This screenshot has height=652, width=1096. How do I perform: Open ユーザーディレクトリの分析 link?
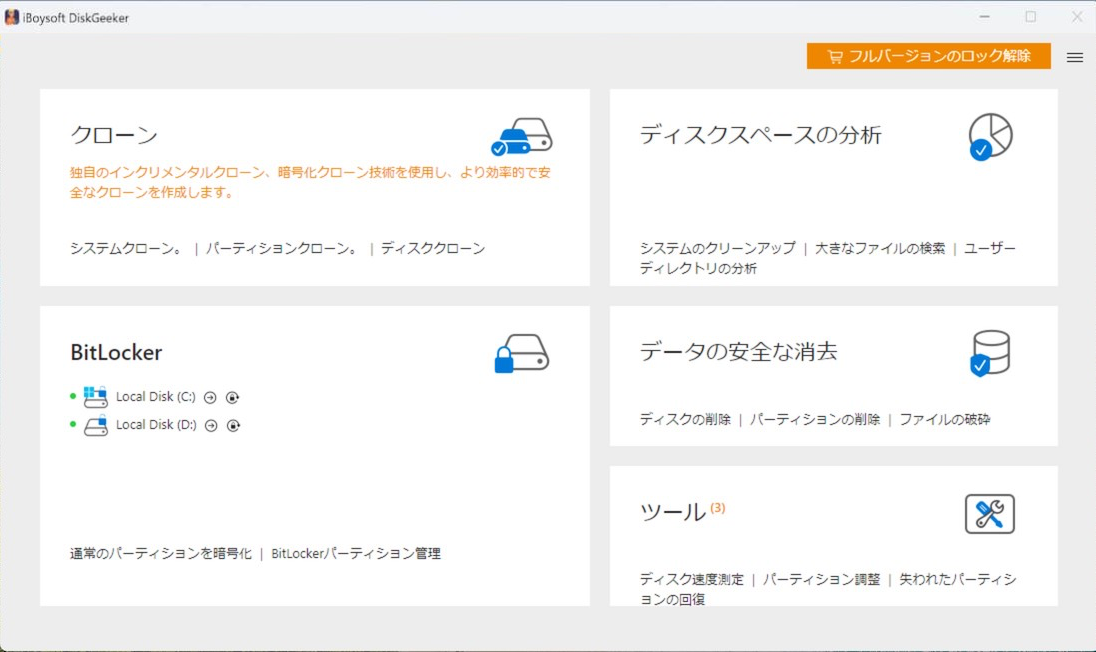pos(828,258)
